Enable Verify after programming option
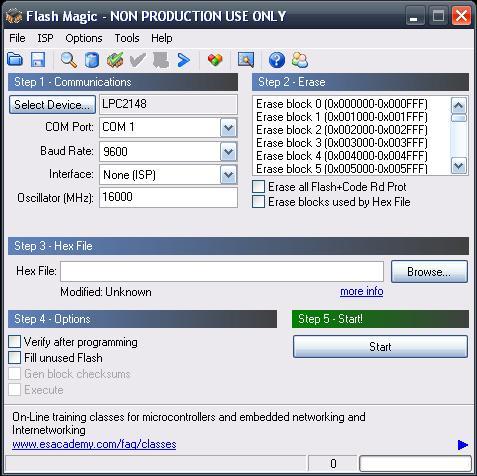This screenshot has height=476, width=477. tap(14, 342)
